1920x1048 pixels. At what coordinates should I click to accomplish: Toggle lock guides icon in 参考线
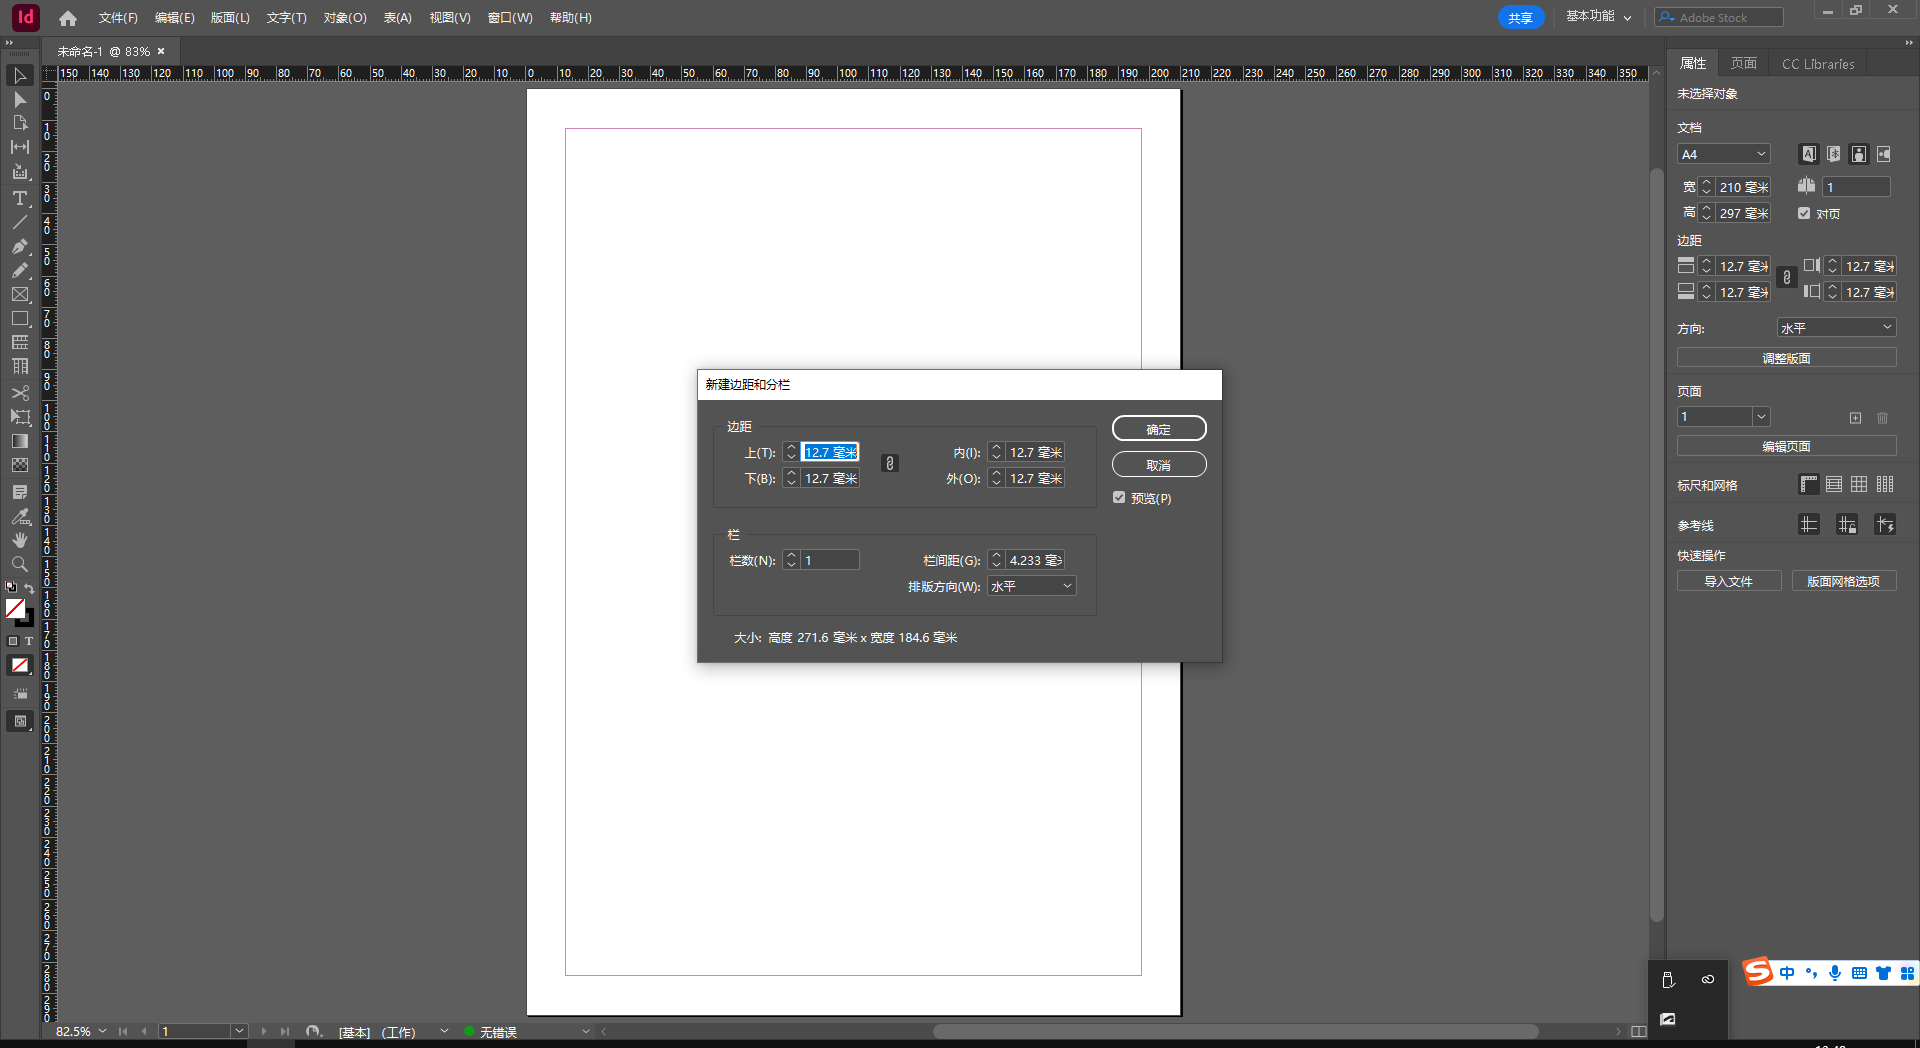[1847, 525]
